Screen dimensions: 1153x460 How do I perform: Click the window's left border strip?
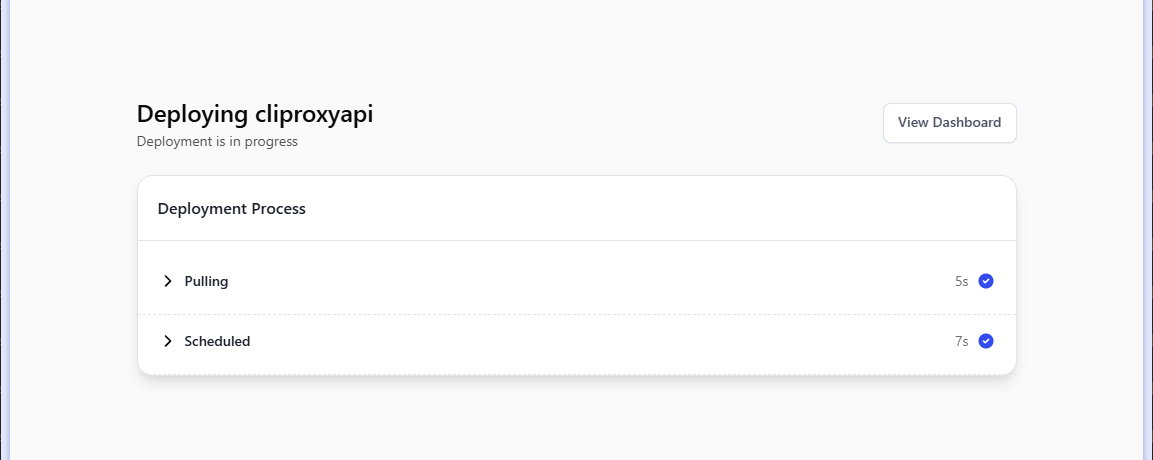point(5,230)
